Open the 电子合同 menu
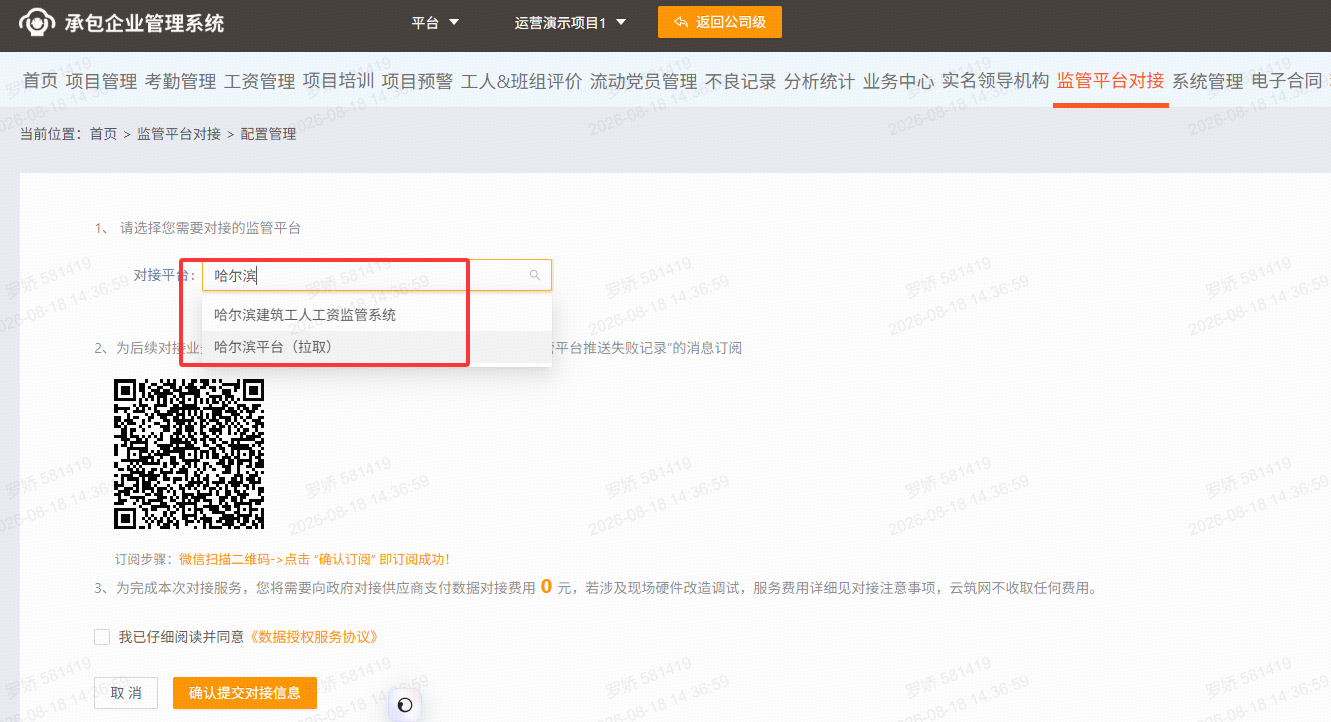This screenshot has width=1331, height=722. point(1286,81)
